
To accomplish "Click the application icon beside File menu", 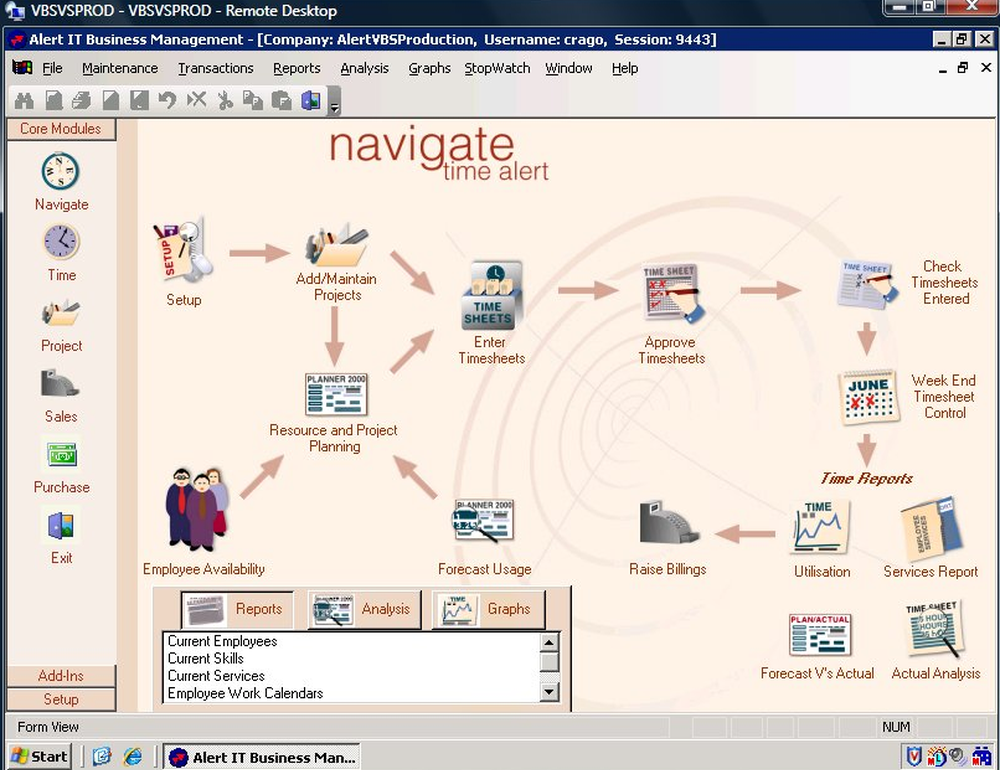I will (22, 68).
